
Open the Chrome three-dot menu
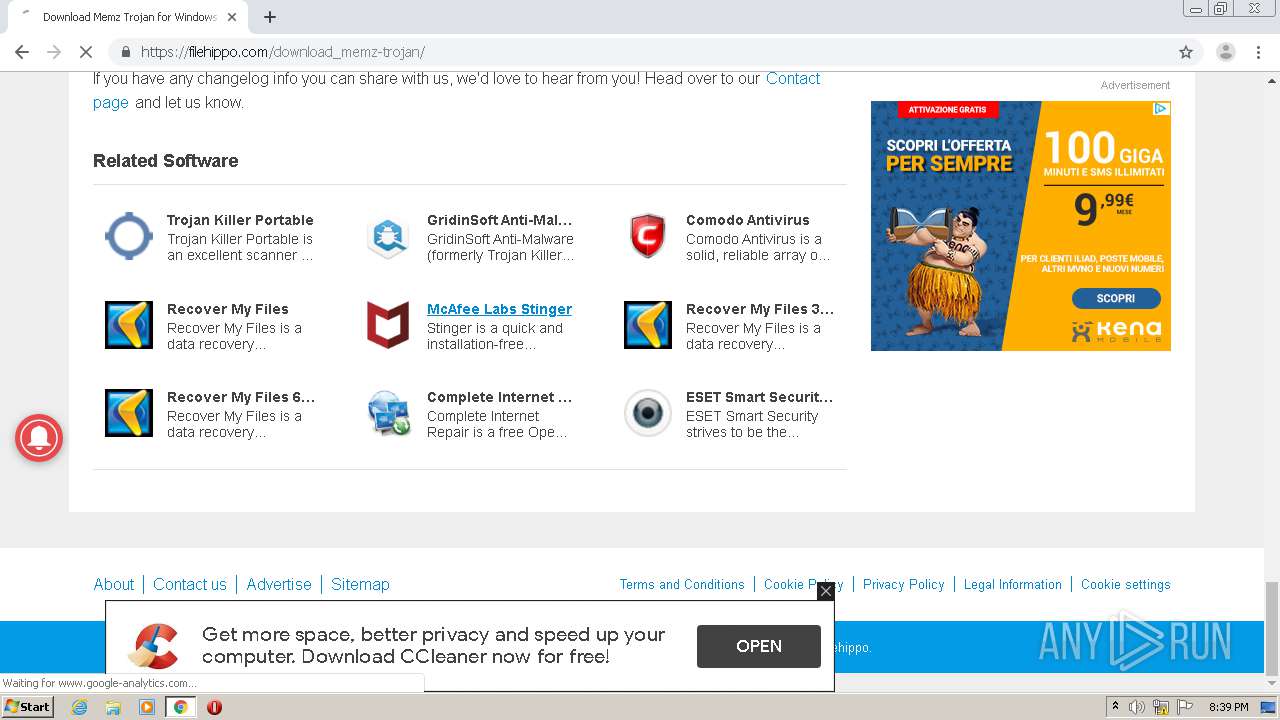1259,52
